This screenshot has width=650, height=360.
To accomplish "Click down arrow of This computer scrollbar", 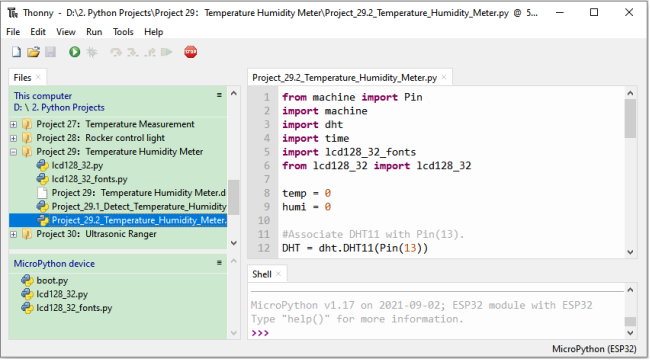I will pos(233,243).
